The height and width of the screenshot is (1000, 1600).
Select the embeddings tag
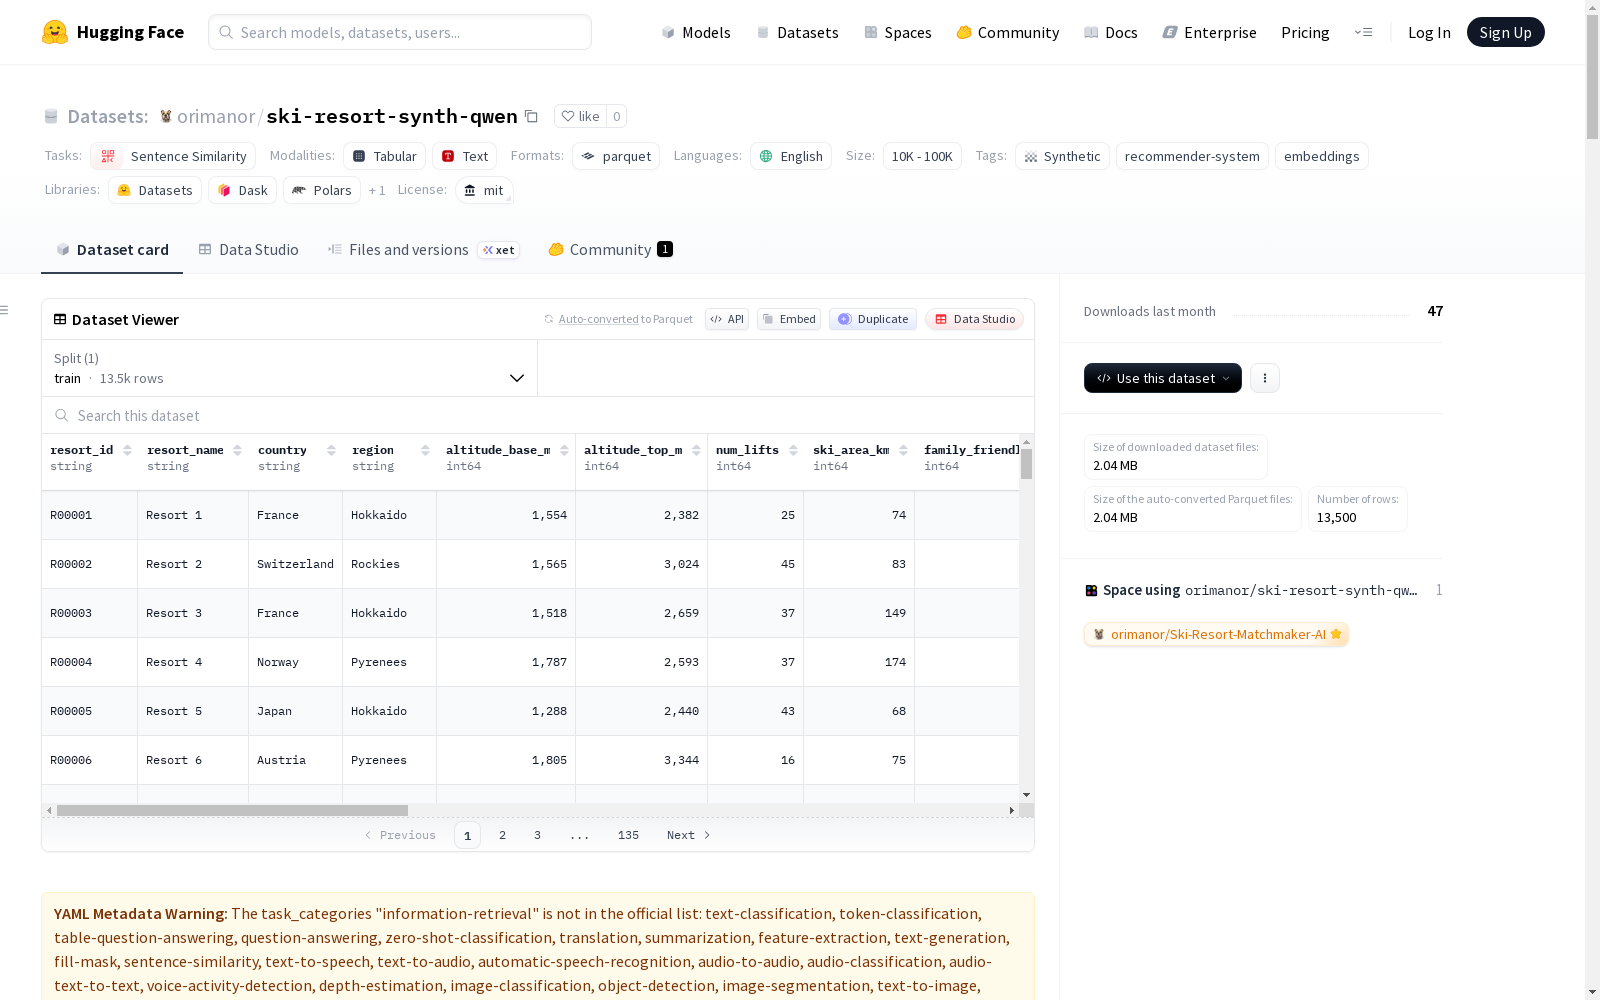pos(1322,156)
